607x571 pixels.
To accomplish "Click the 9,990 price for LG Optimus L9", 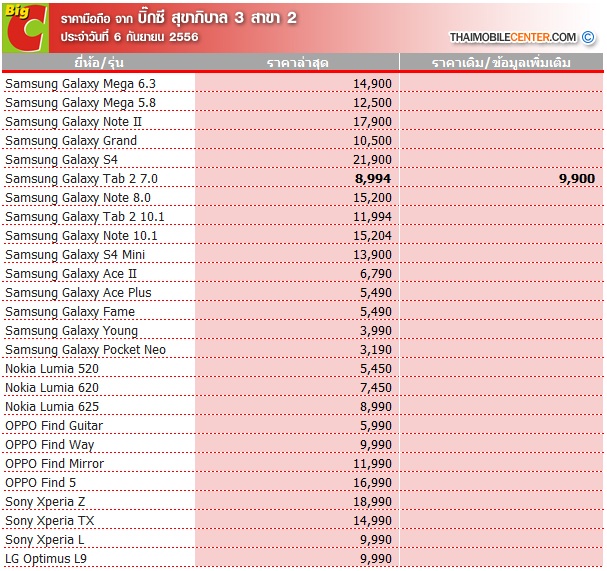I will click(x=376, y=558).
